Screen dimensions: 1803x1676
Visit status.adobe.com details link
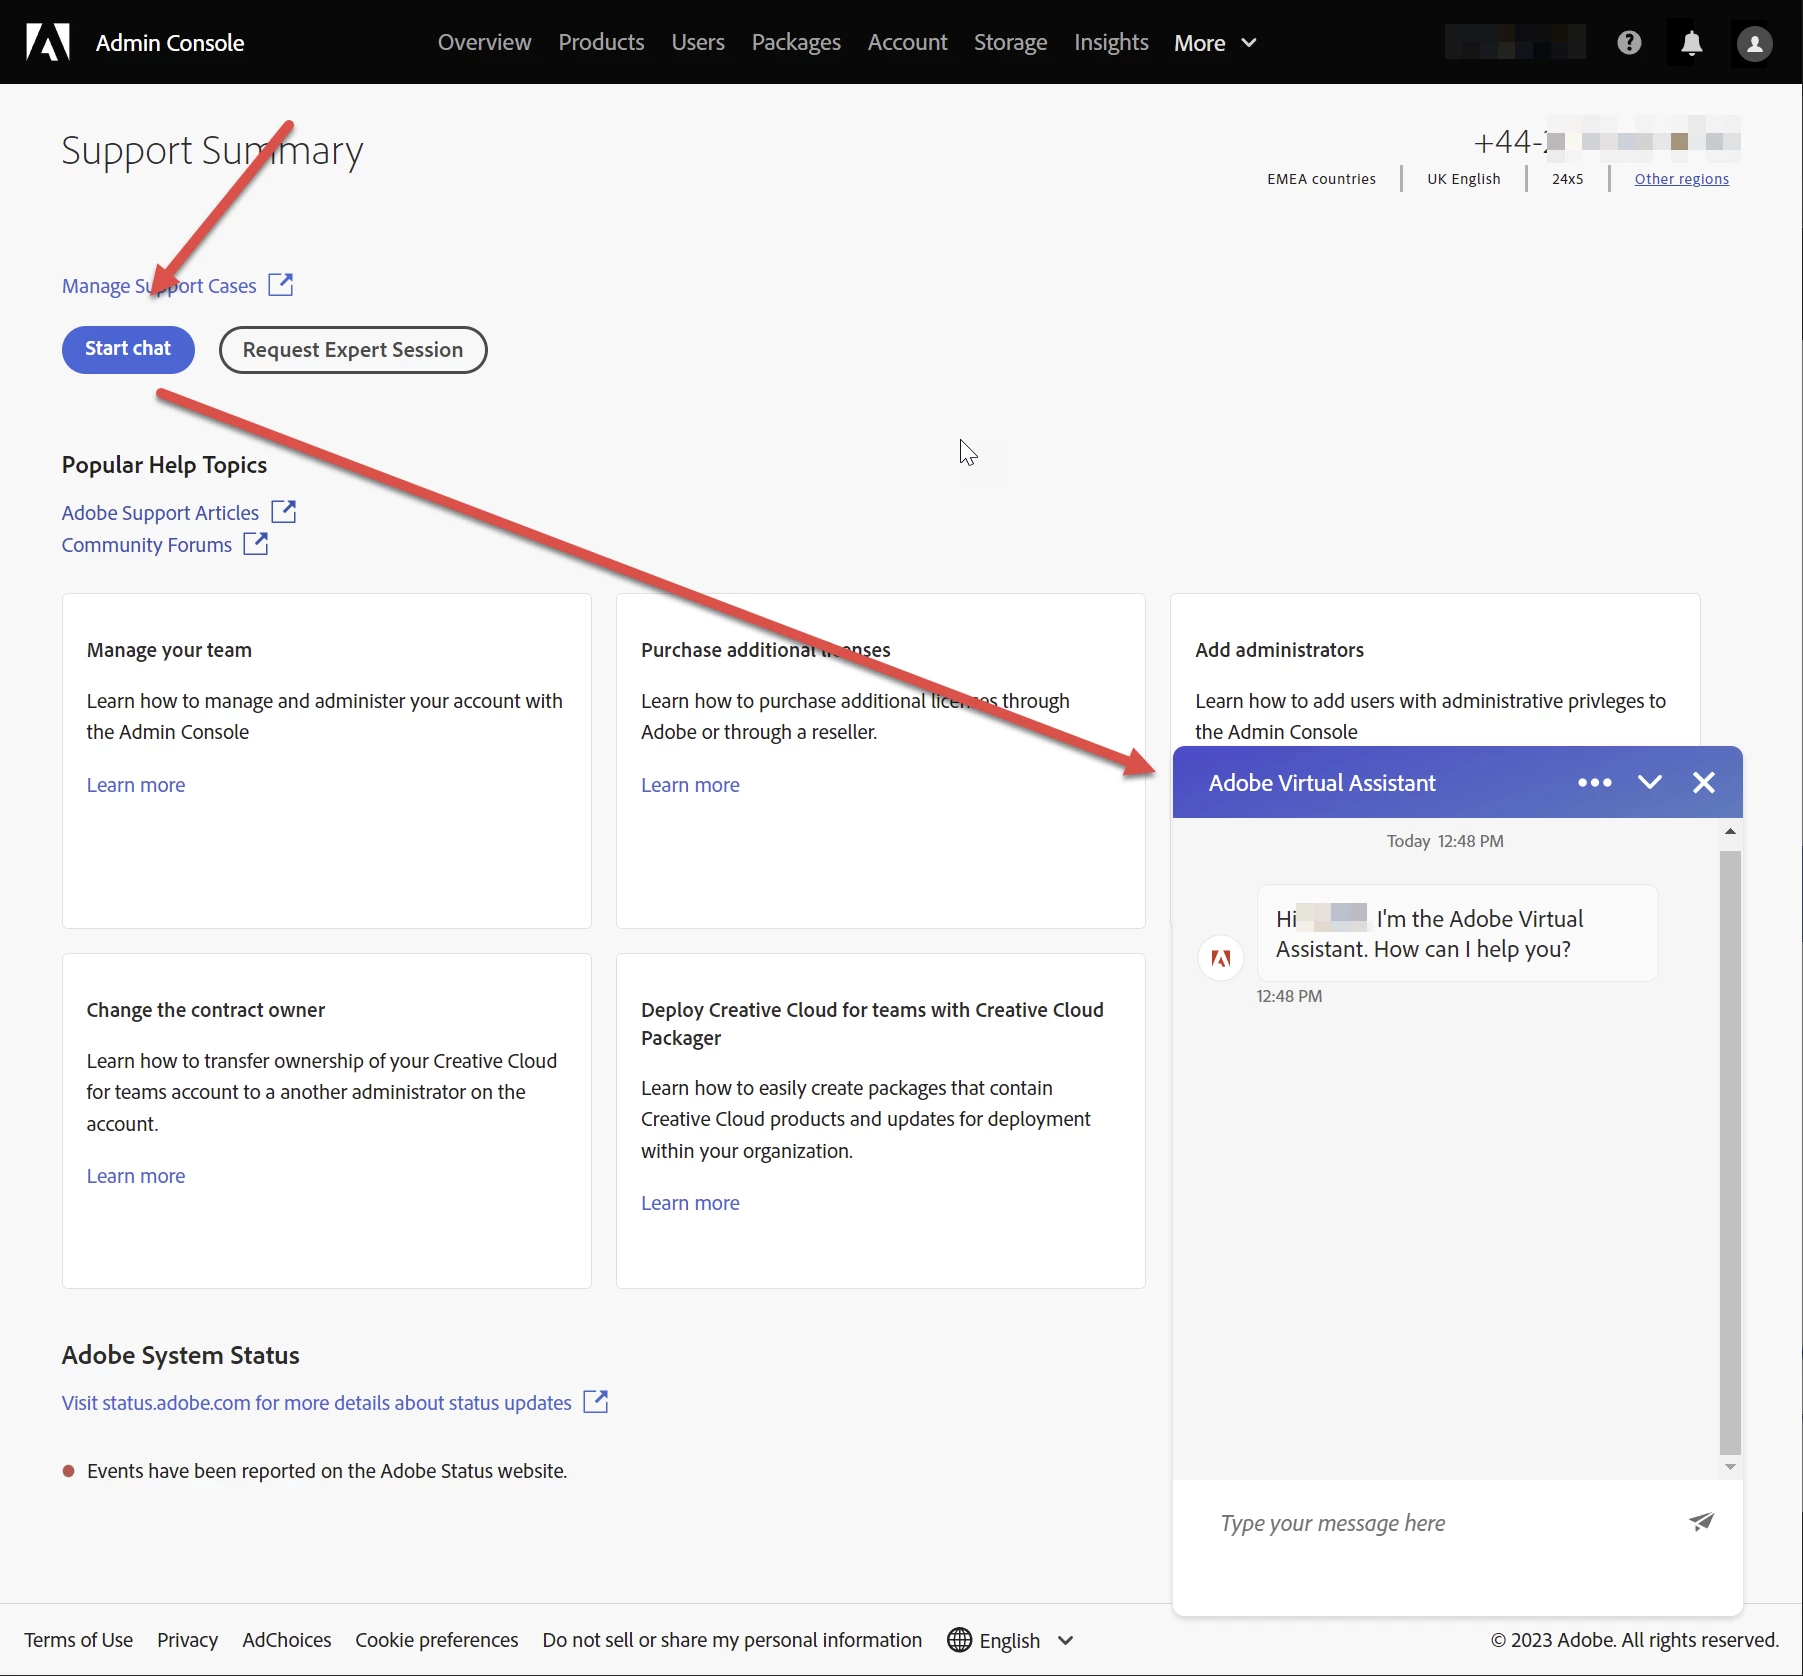317,1403
